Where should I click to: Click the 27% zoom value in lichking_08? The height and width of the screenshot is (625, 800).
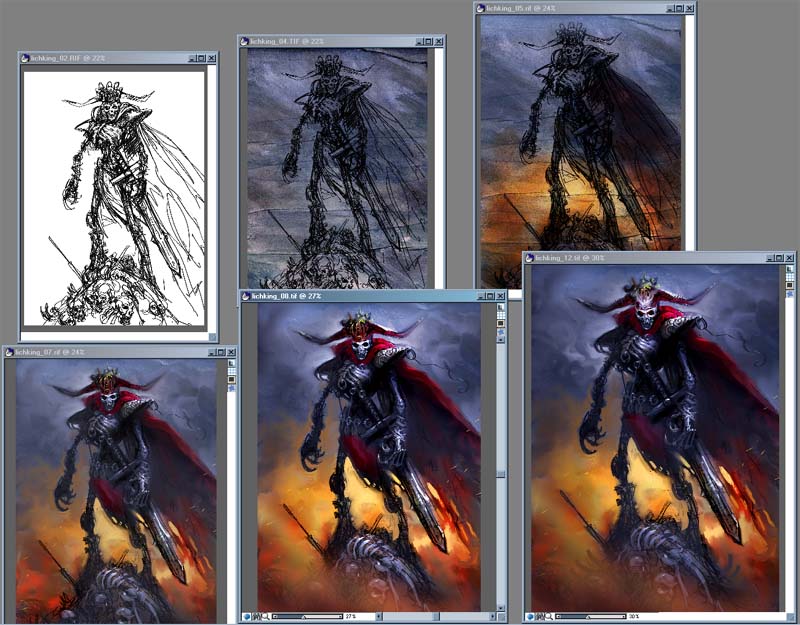pos(351,617)
